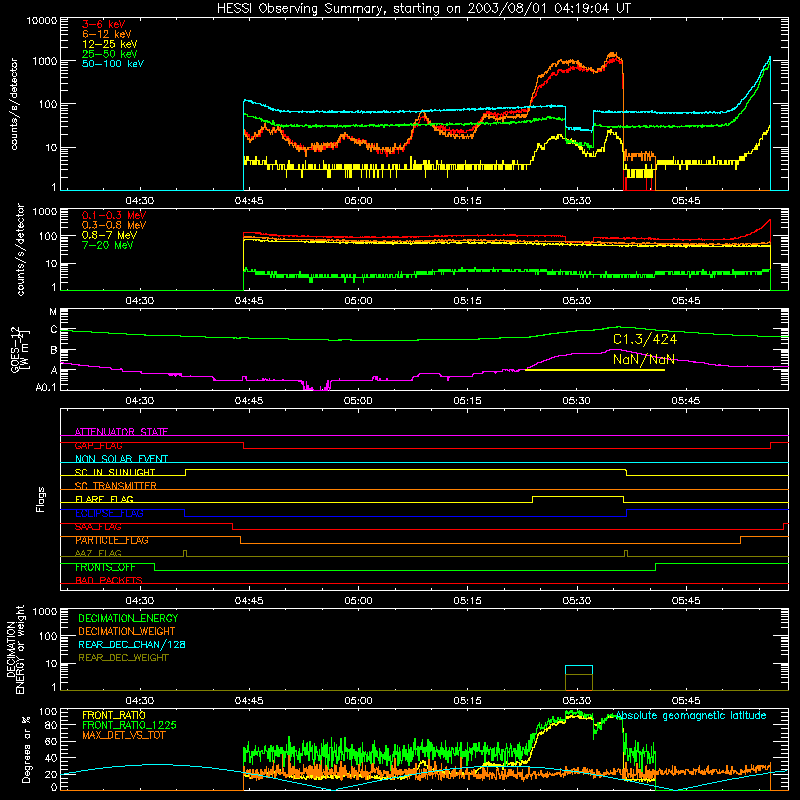800x800 pixels.
Task: Click the yellow FRONT_RATIO legend label
Action: click(114, 715)
